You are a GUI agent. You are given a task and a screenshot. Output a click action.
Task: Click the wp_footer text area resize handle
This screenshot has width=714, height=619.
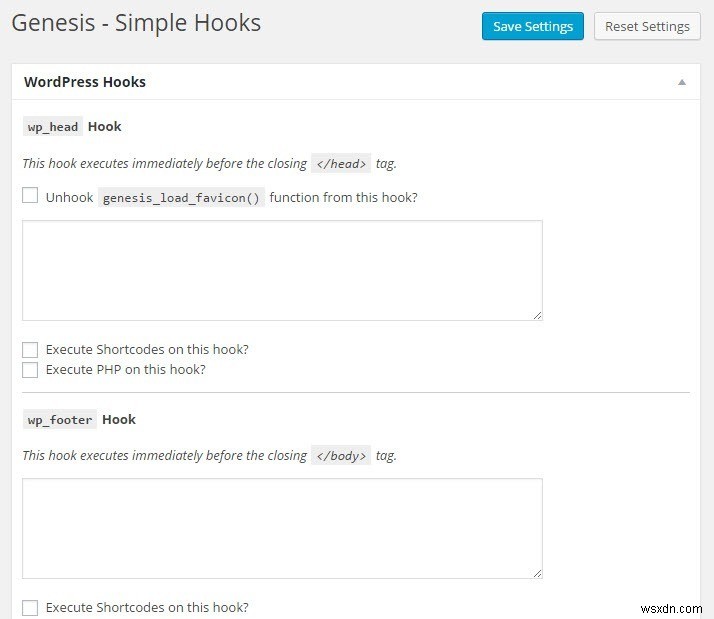[x=537, y=573]
